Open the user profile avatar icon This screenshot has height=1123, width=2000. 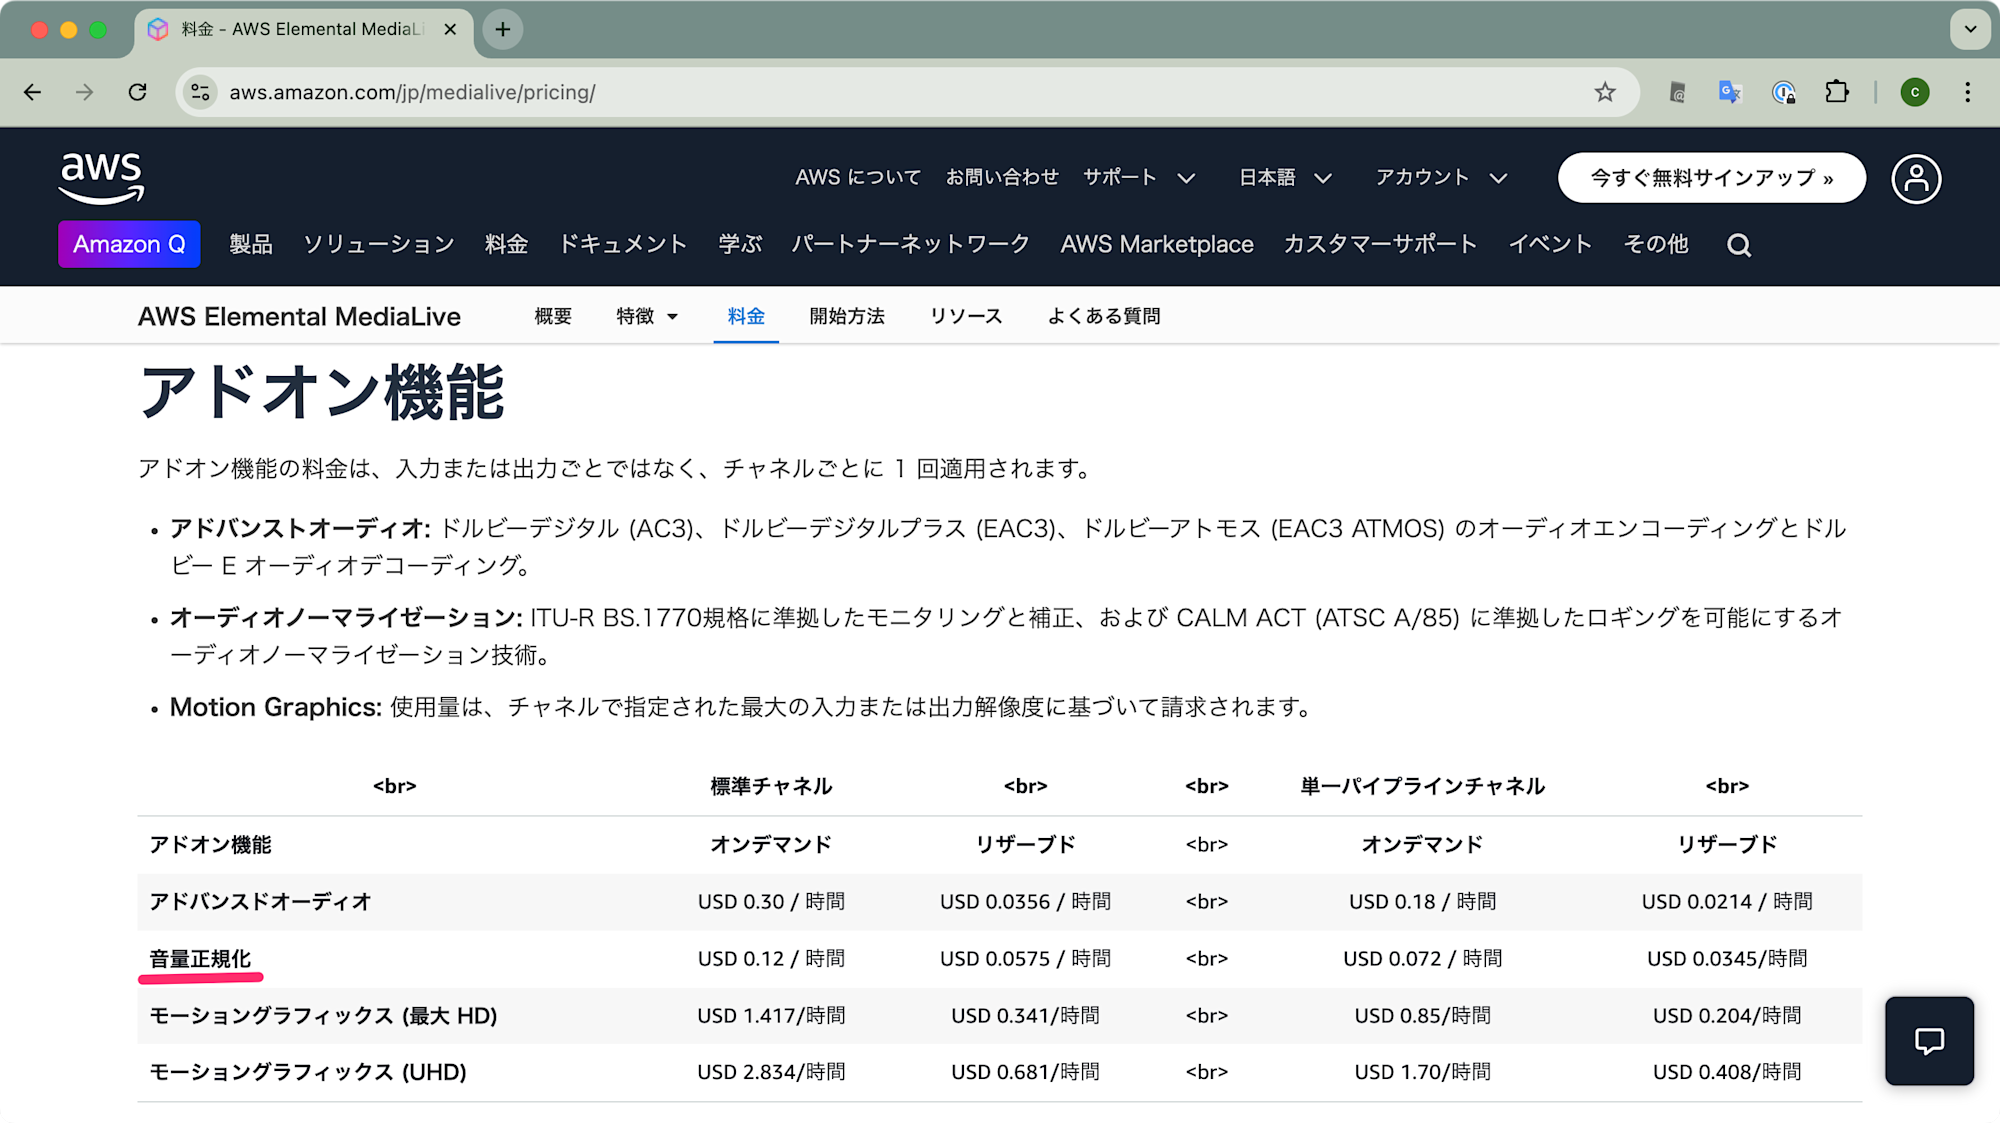(x=1916, y=179)
